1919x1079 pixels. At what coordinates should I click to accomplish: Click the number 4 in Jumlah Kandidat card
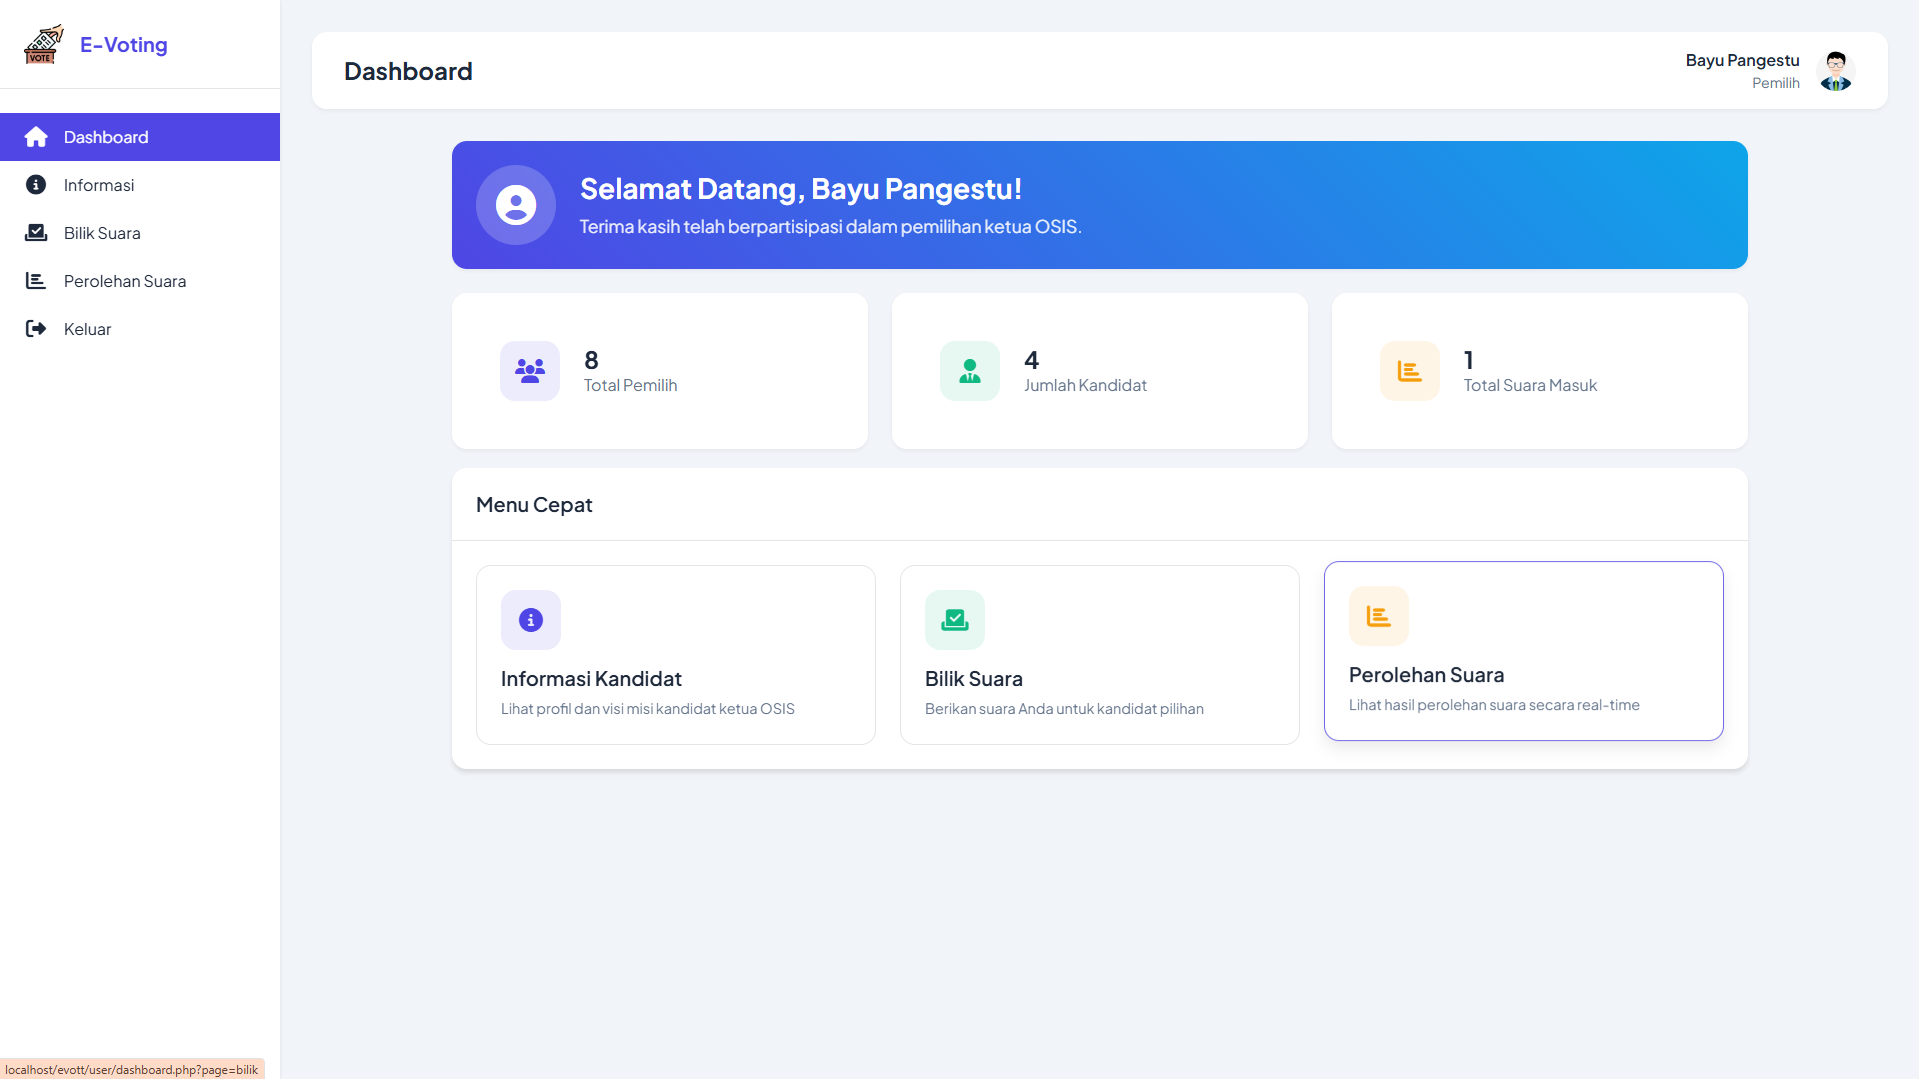click(1032, 360)
